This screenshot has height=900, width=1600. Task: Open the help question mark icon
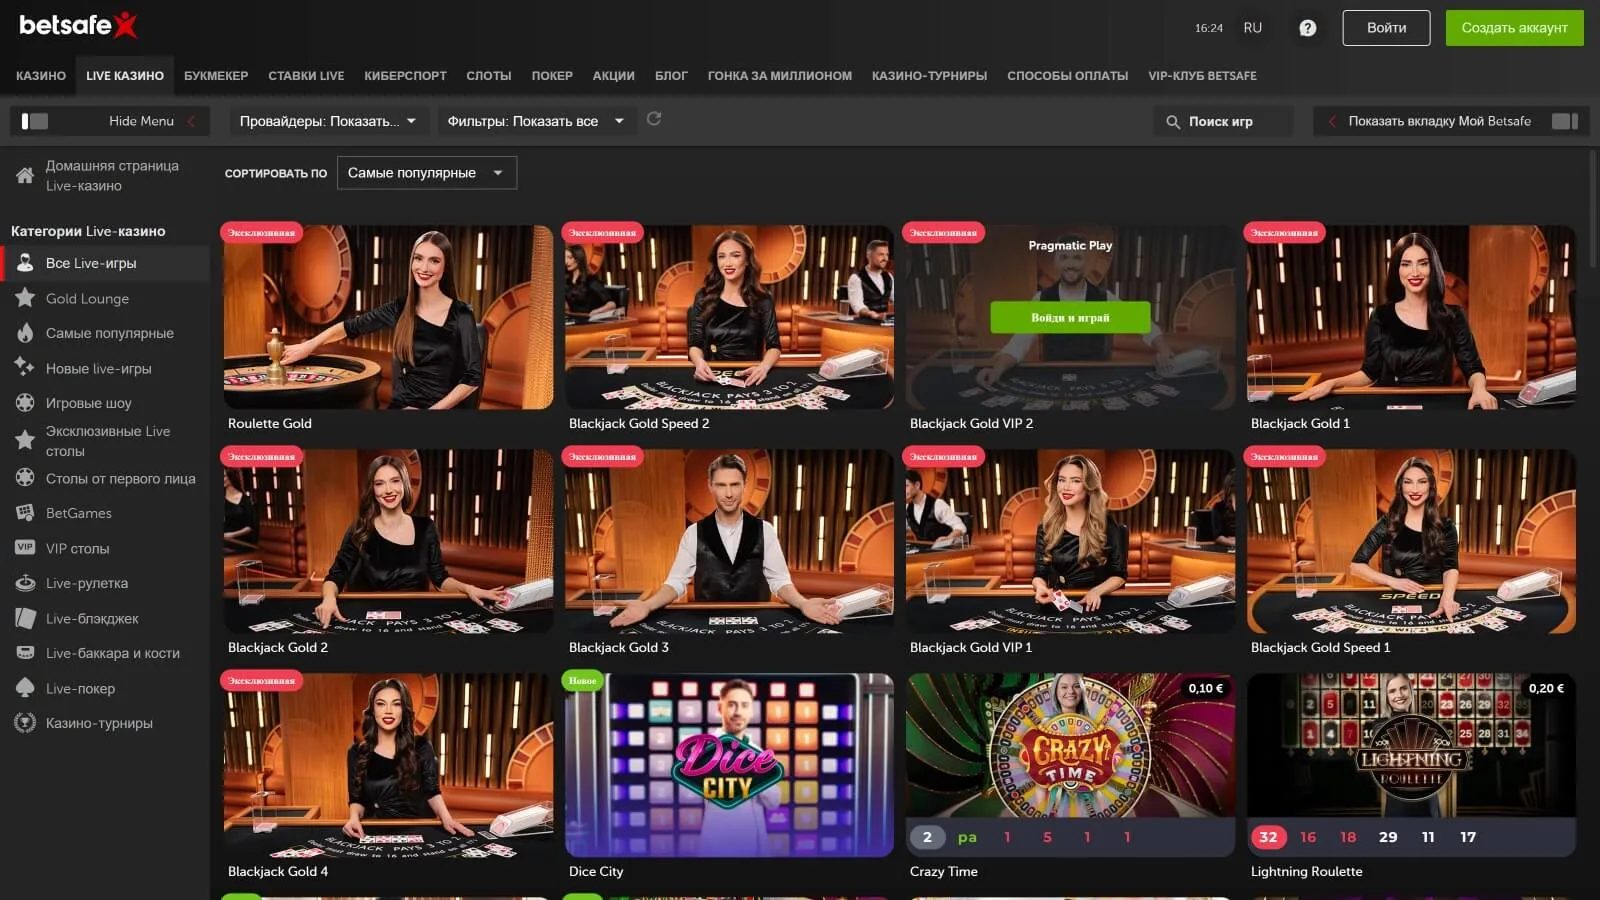tap(1307, 28)
